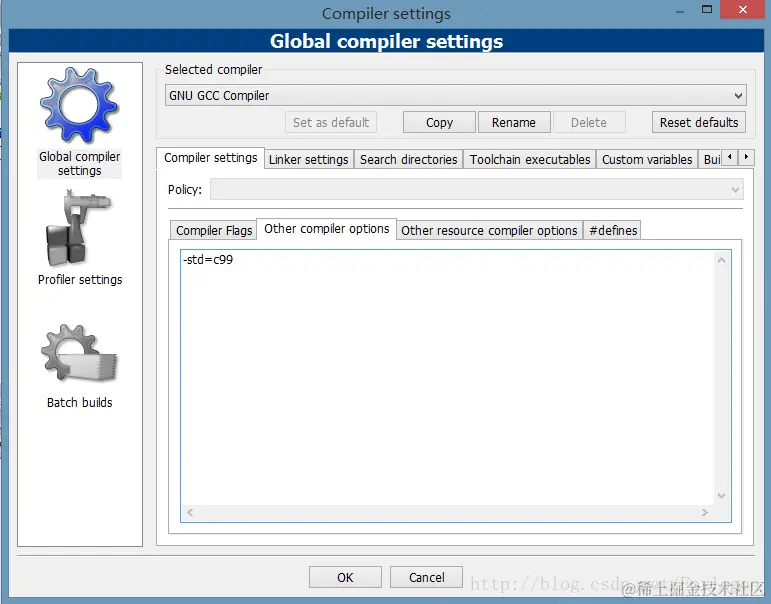Image resolution: width=771 pixels, height=604 pixels.
Task: Click the Copy compiler button
Action: tap(439, 122)
